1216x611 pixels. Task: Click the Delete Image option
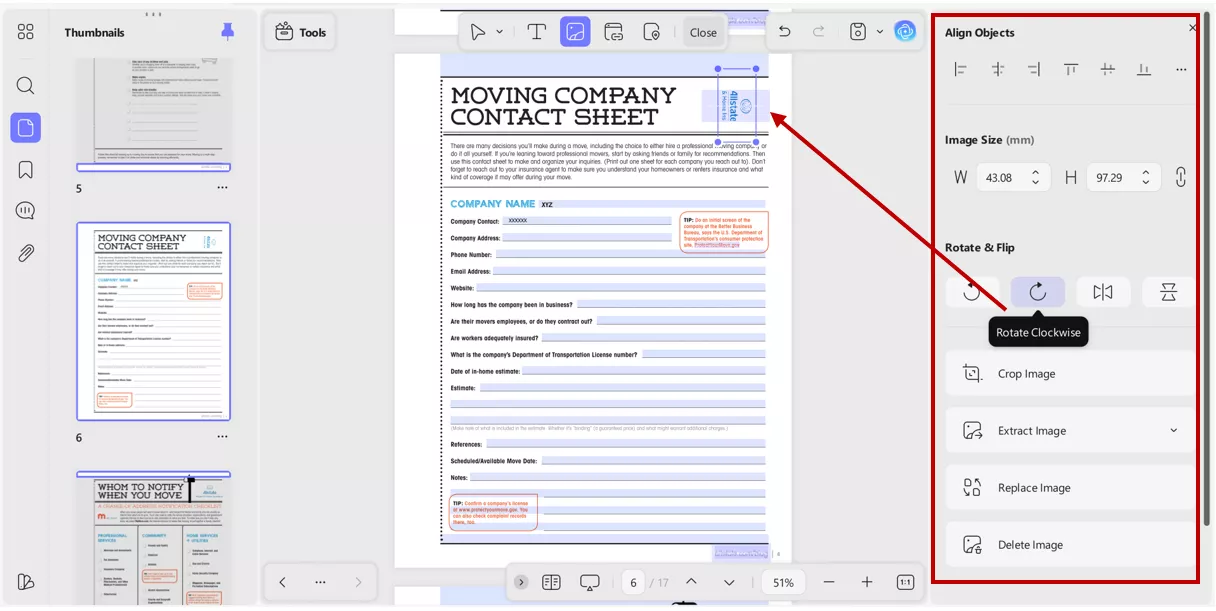pos(1031,544)
